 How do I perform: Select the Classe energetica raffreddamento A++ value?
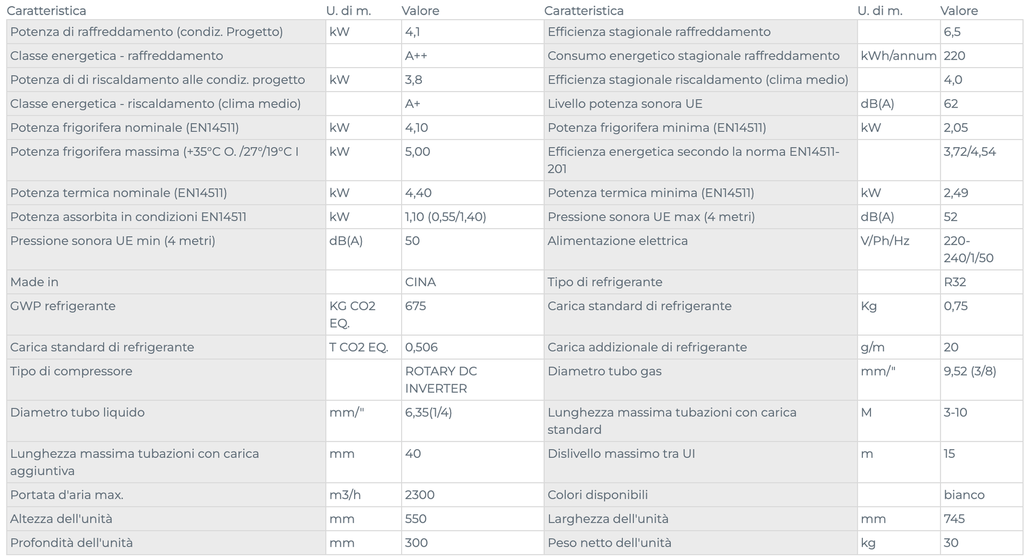coord(416,56)
